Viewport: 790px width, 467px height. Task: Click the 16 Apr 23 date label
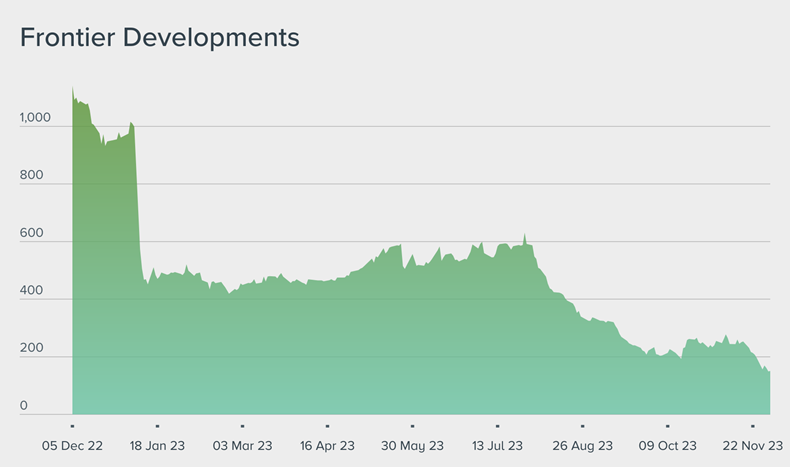[327, 446]
